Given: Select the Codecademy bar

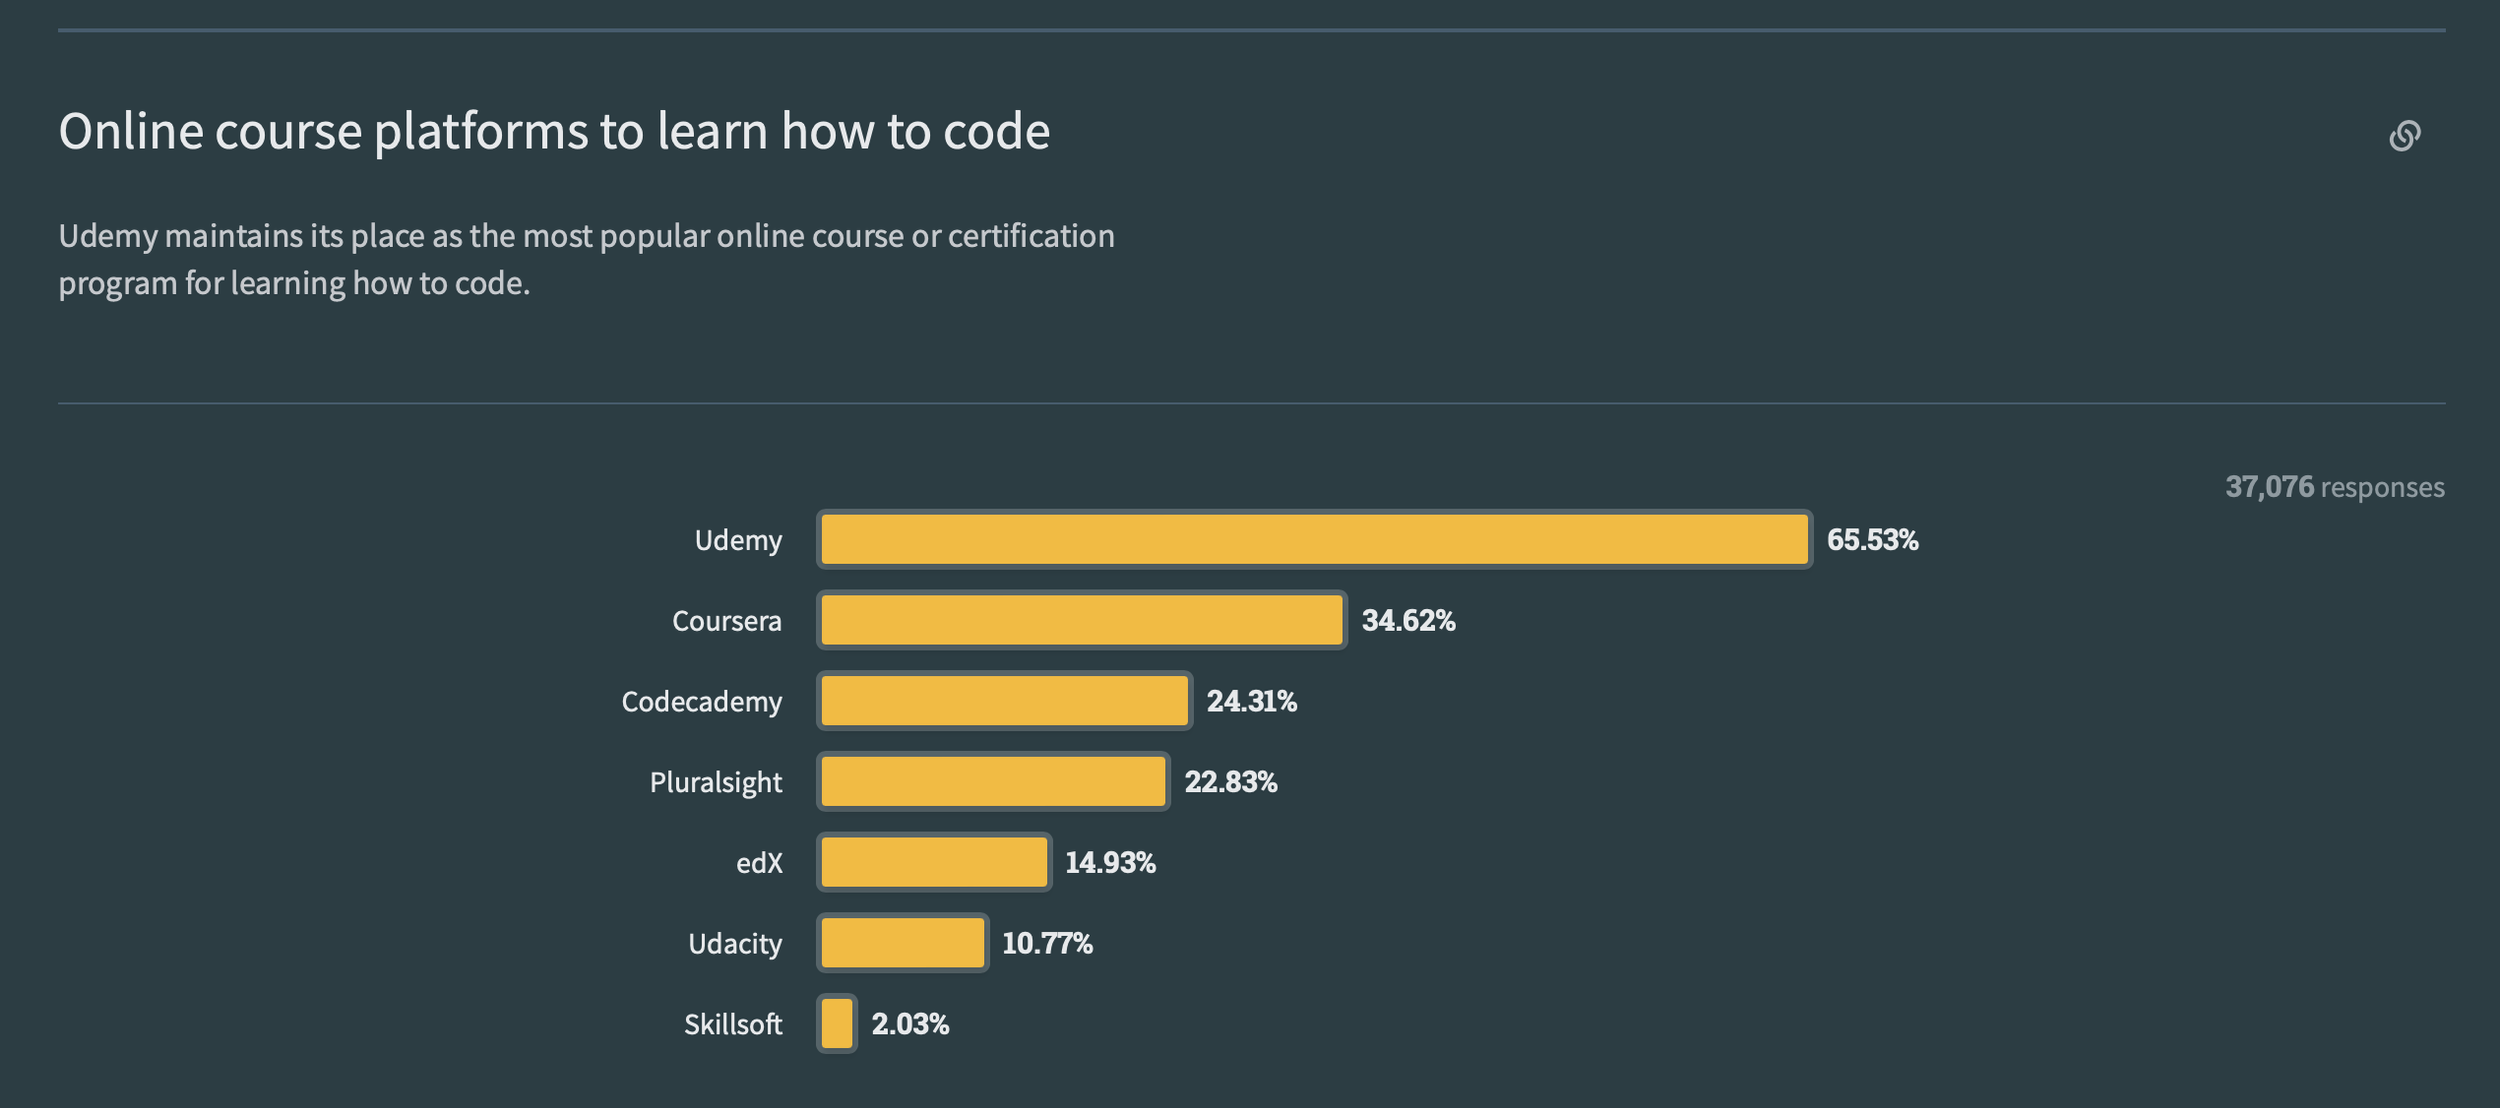Looking at the screenshot, I should pos(1004,701).
